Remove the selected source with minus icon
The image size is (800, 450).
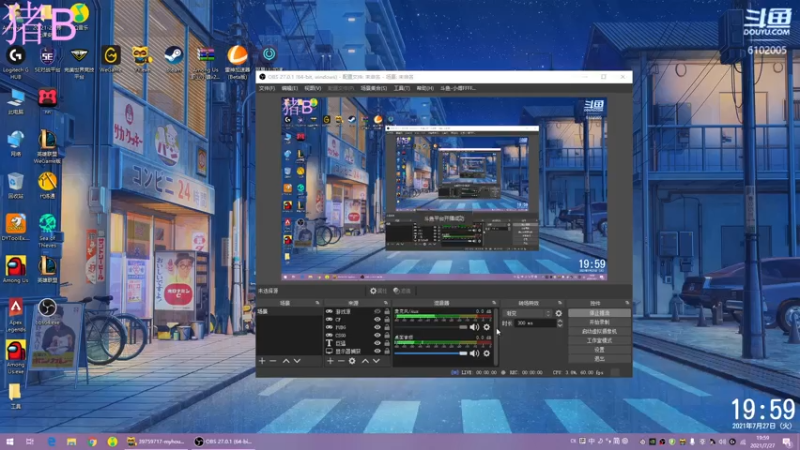pyautogui.click(x=341, y=361)
